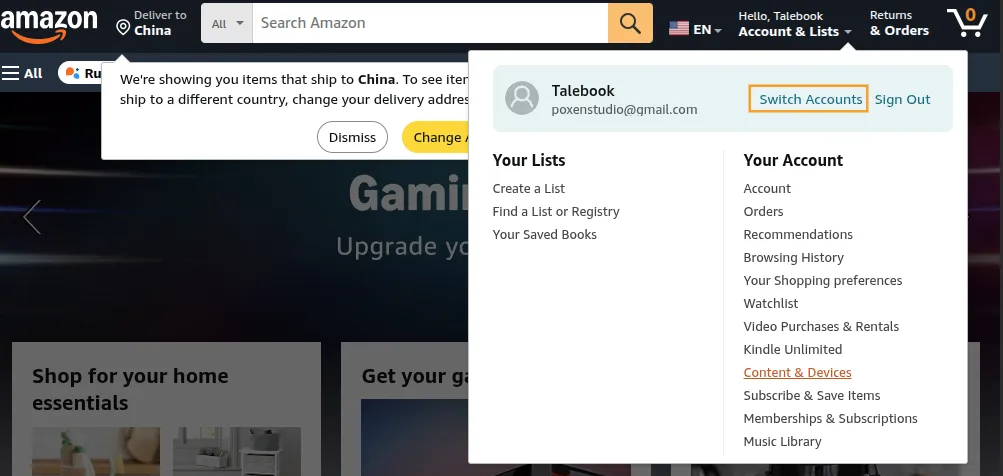Click the previous carousel arrow
1003x476 pixels.
coord(32,217)
